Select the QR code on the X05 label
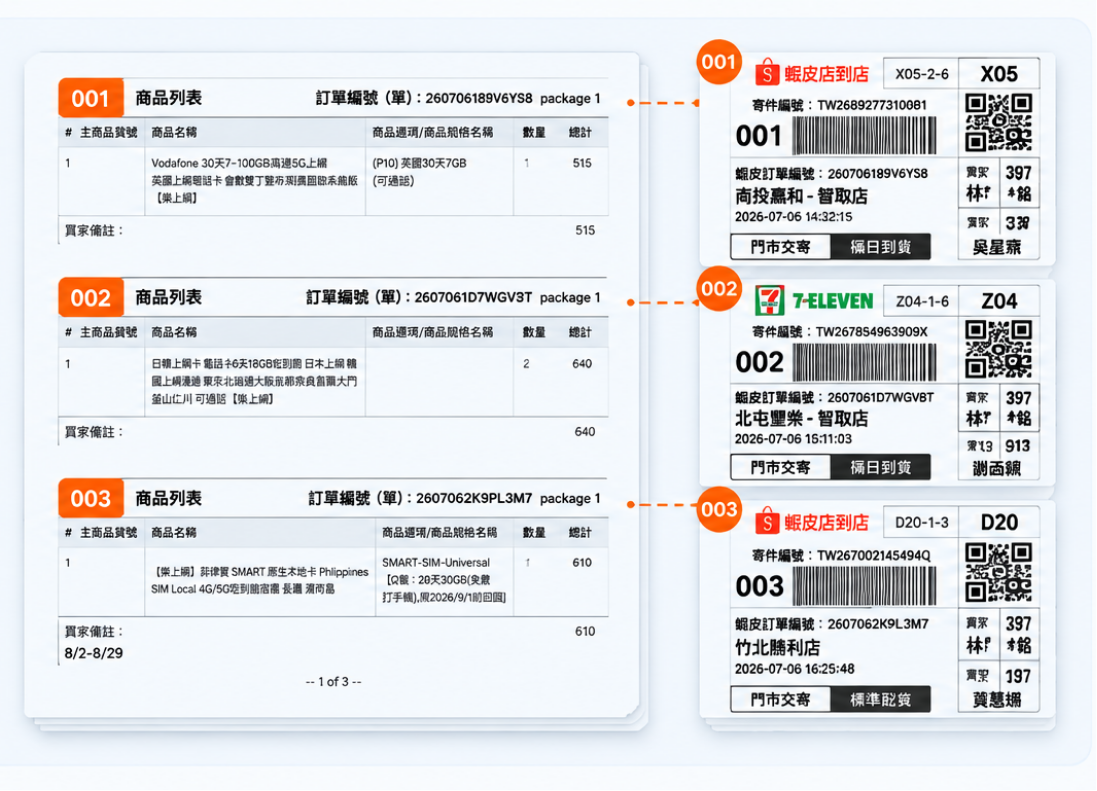This screenshot has height=791, width=1097. tap(998, 123)
